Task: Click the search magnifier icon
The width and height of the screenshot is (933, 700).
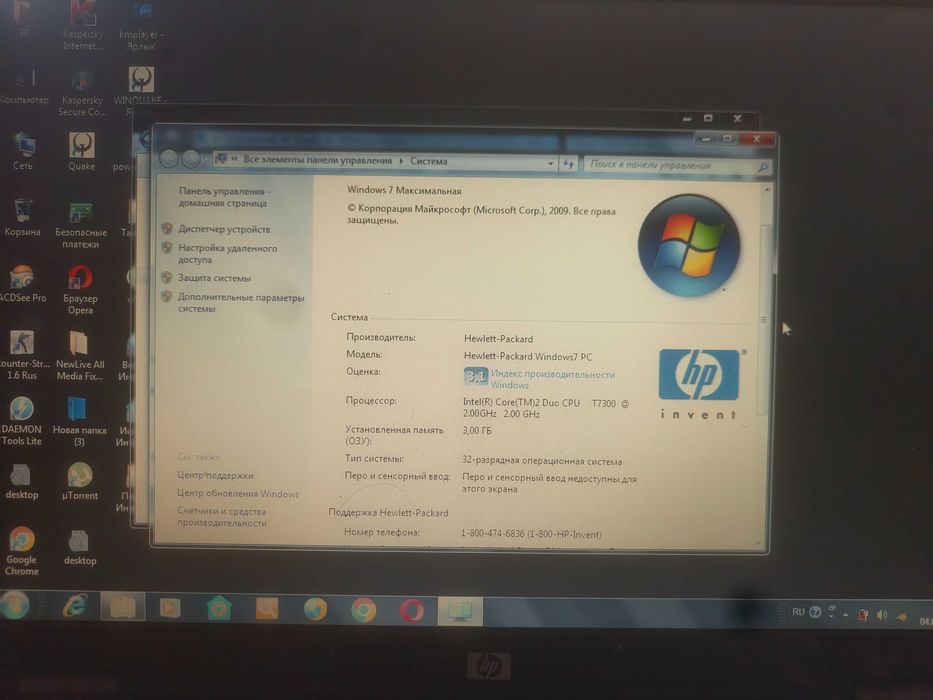Action: (763, 167)
